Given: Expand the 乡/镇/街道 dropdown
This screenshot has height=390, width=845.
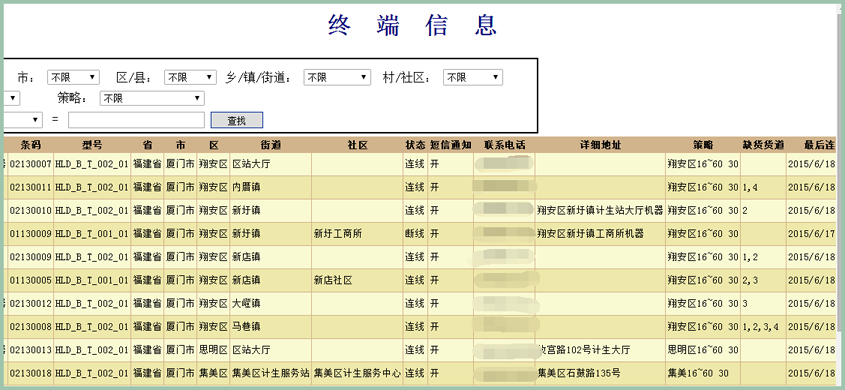Looking at the screenshot, I should point(337,78).
